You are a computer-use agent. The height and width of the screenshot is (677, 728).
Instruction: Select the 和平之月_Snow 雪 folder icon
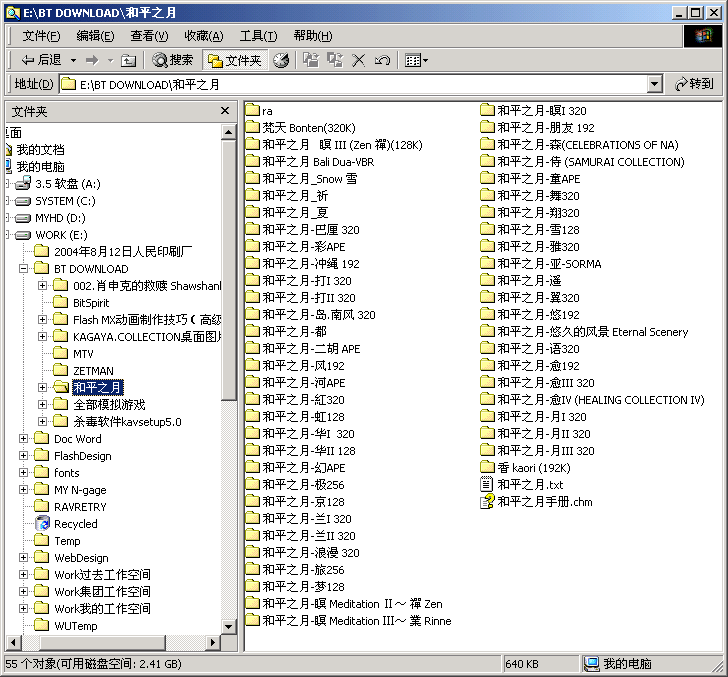click(253, 178)
